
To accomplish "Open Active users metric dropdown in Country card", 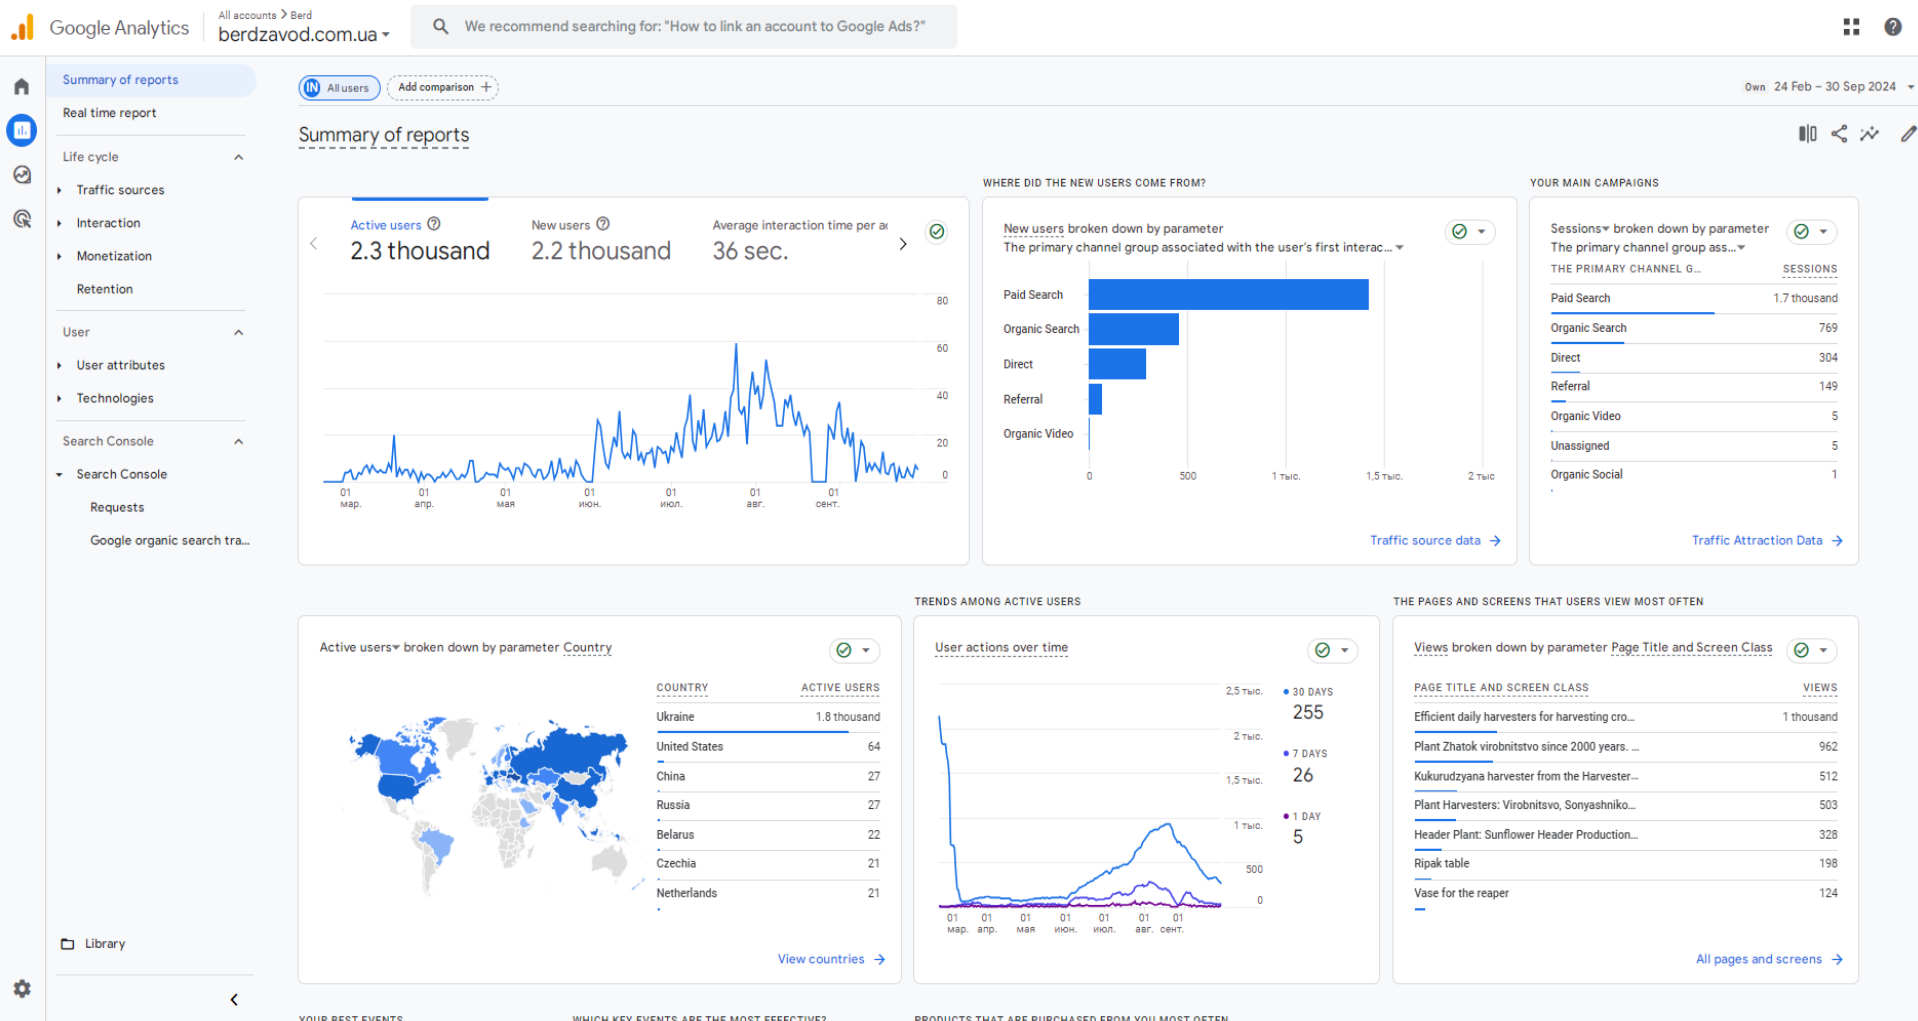I will (x=359, y=647).
